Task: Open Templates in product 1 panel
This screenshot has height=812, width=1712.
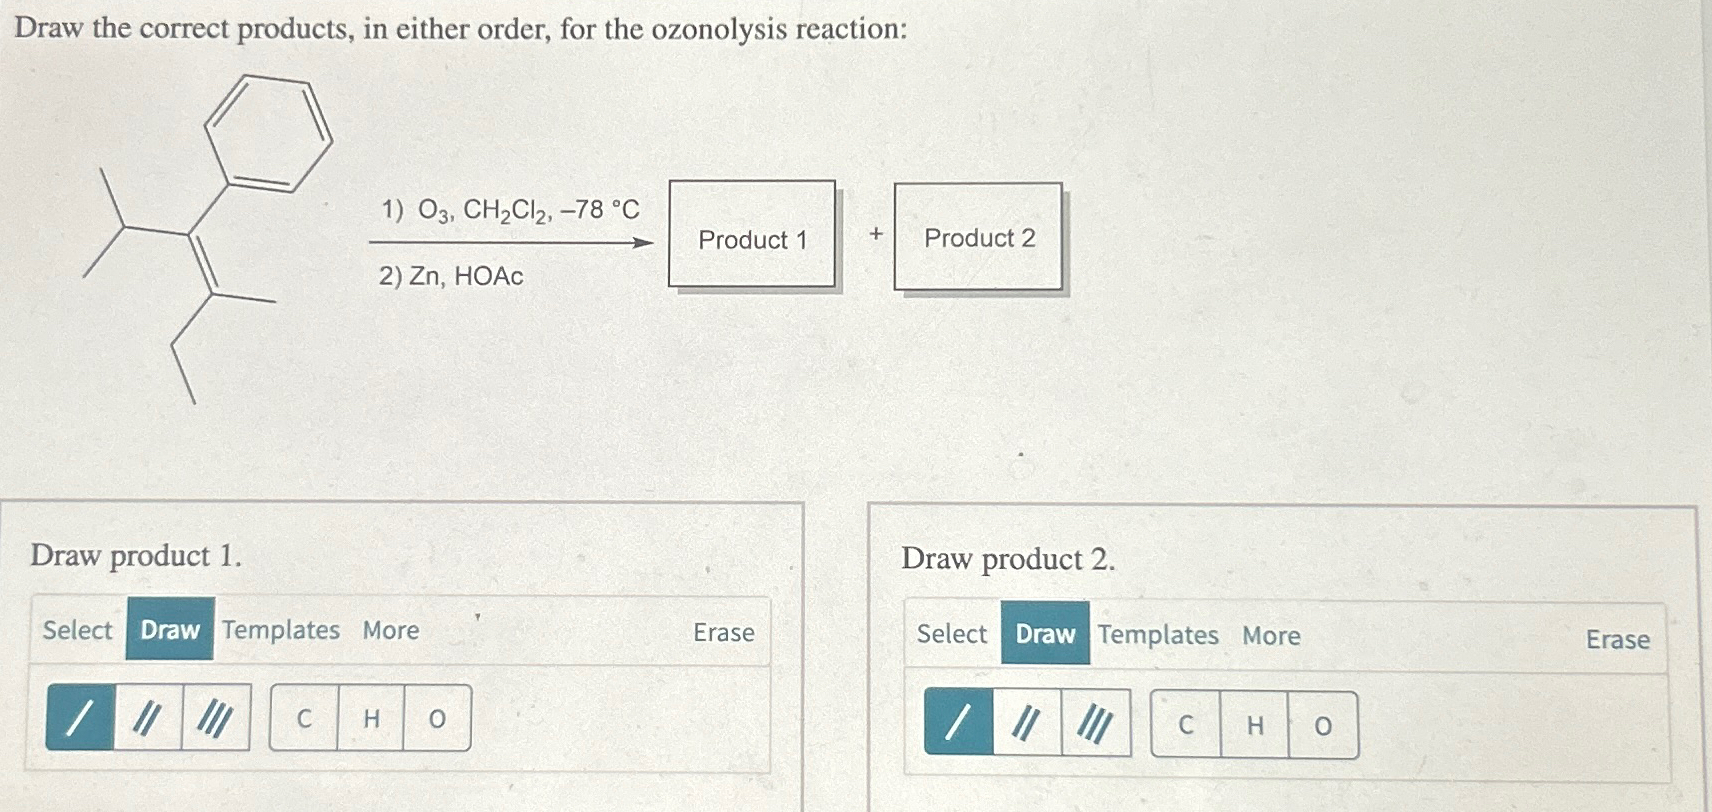Action: click(x=281, y=631)
